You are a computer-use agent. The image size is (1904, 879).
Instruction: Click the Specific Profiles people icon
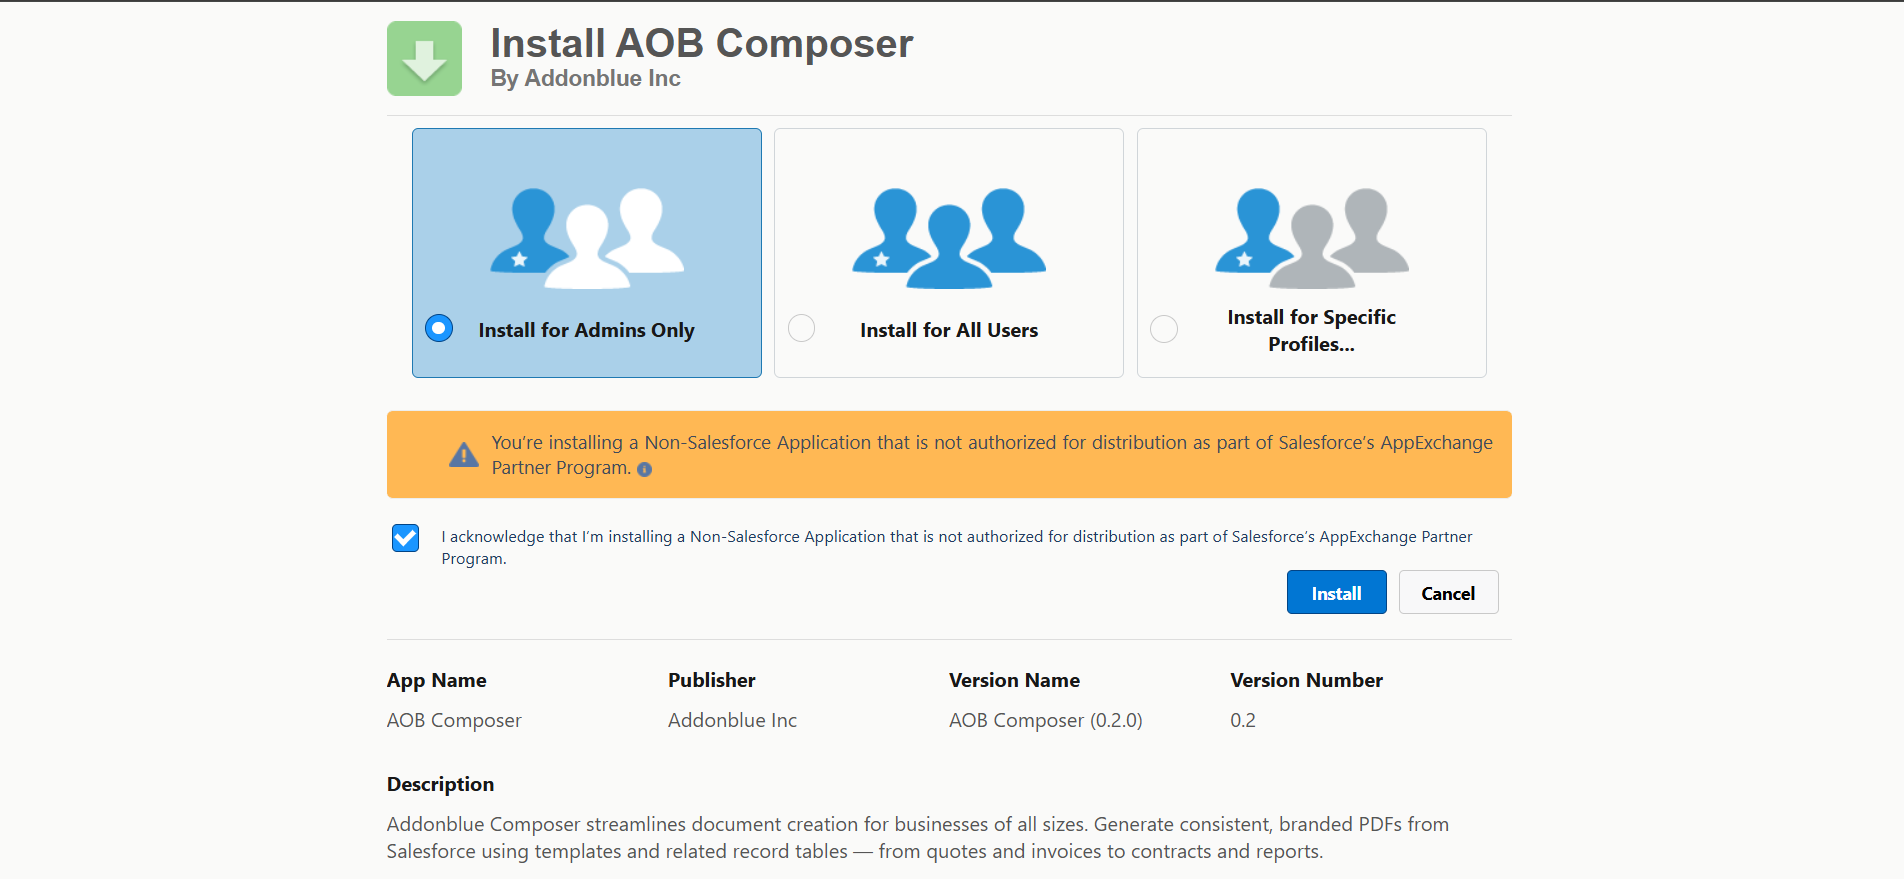[x=1312, y=238]
